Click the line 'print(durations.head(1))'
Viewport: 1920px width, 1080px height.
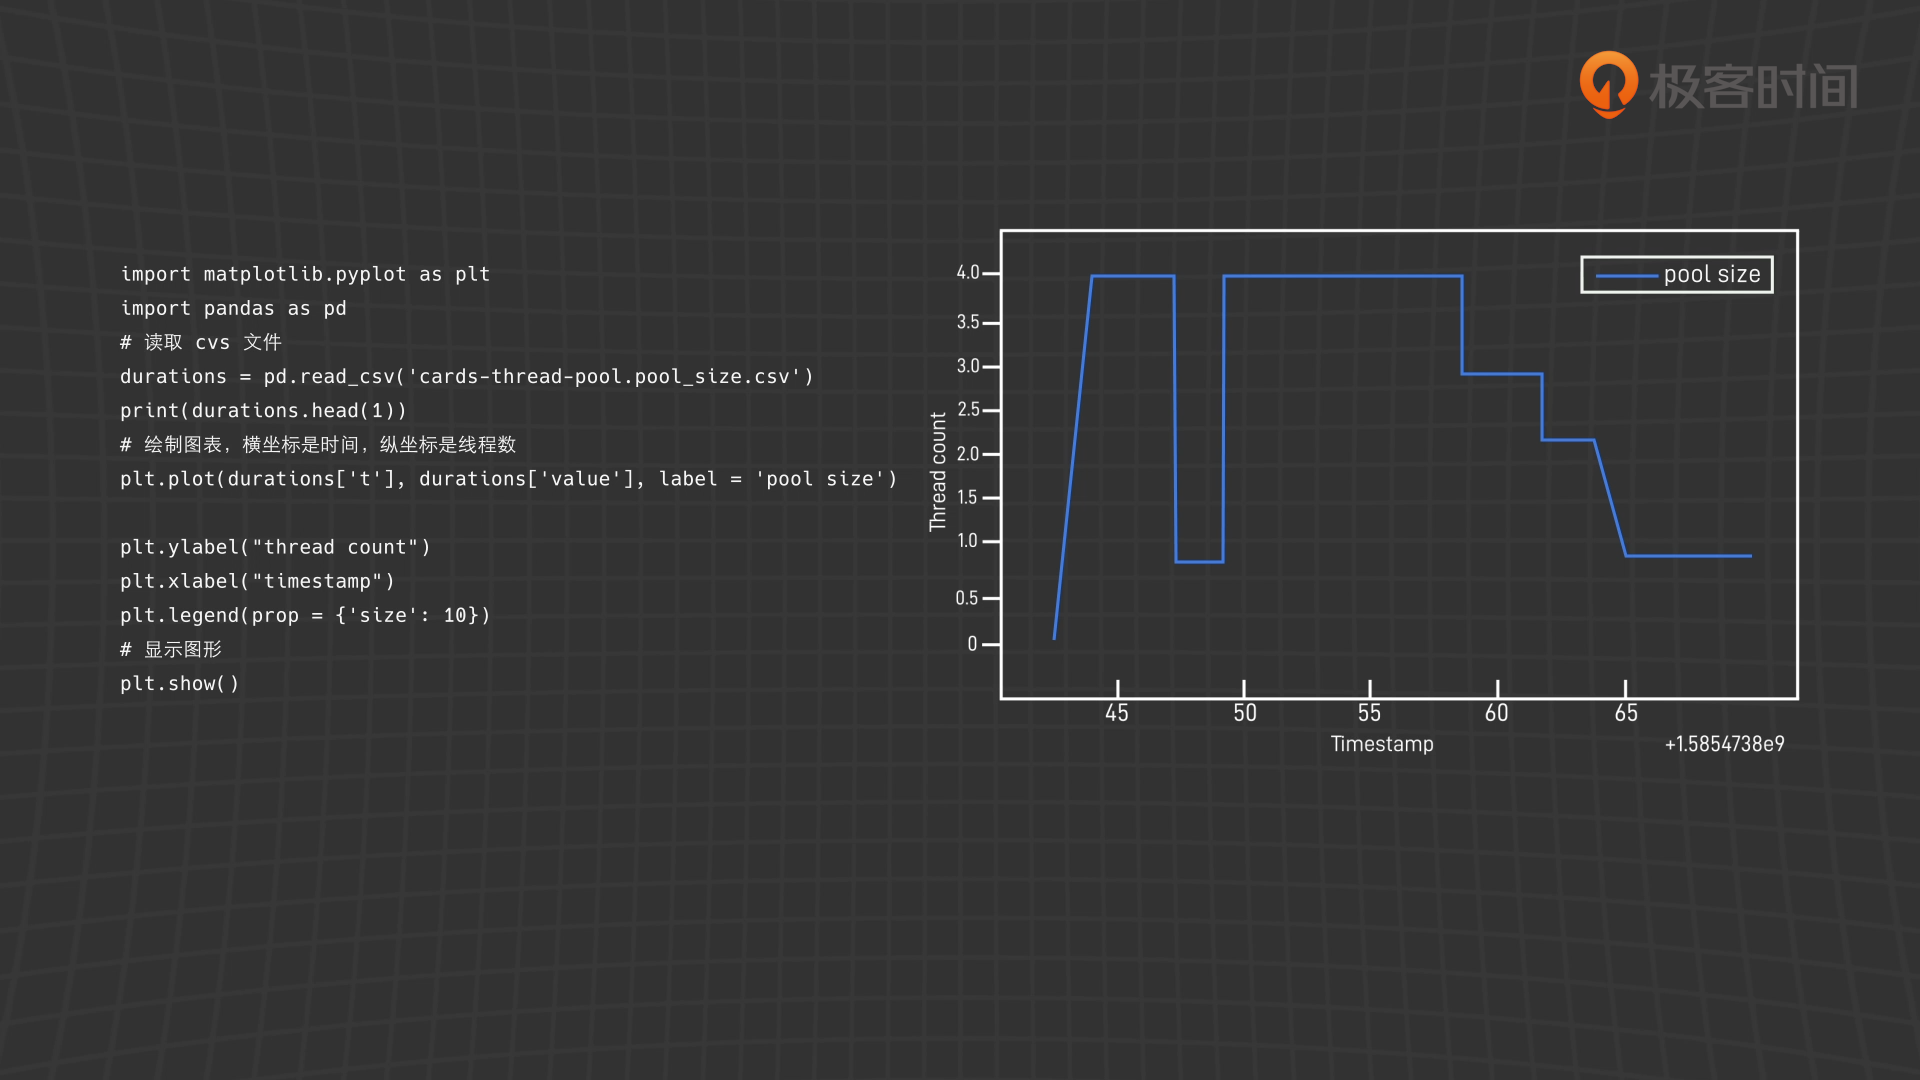pyautogui.click(x=263, y=410)
